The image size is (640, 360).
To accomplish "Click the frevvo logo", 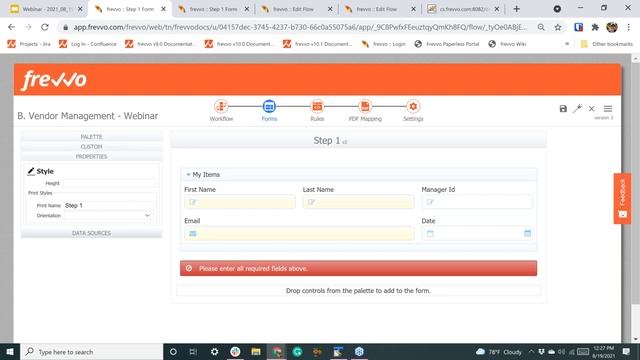I will coord(54,79).
